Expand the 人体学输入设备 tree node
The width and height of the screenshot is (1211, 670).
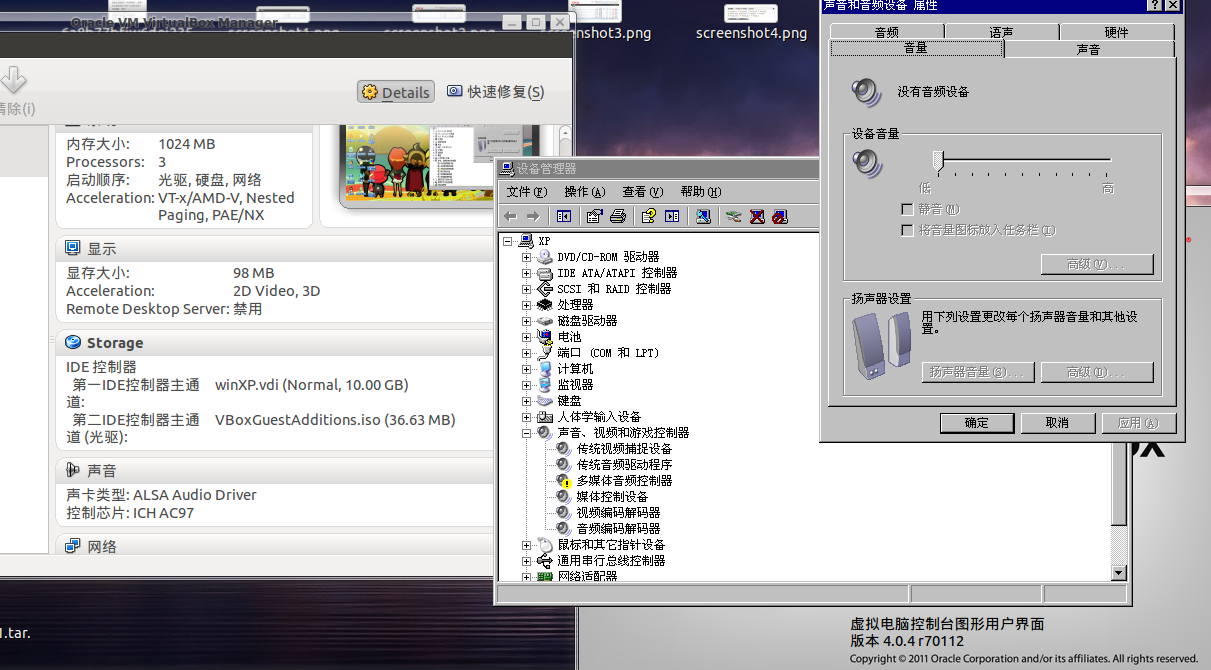526,417
